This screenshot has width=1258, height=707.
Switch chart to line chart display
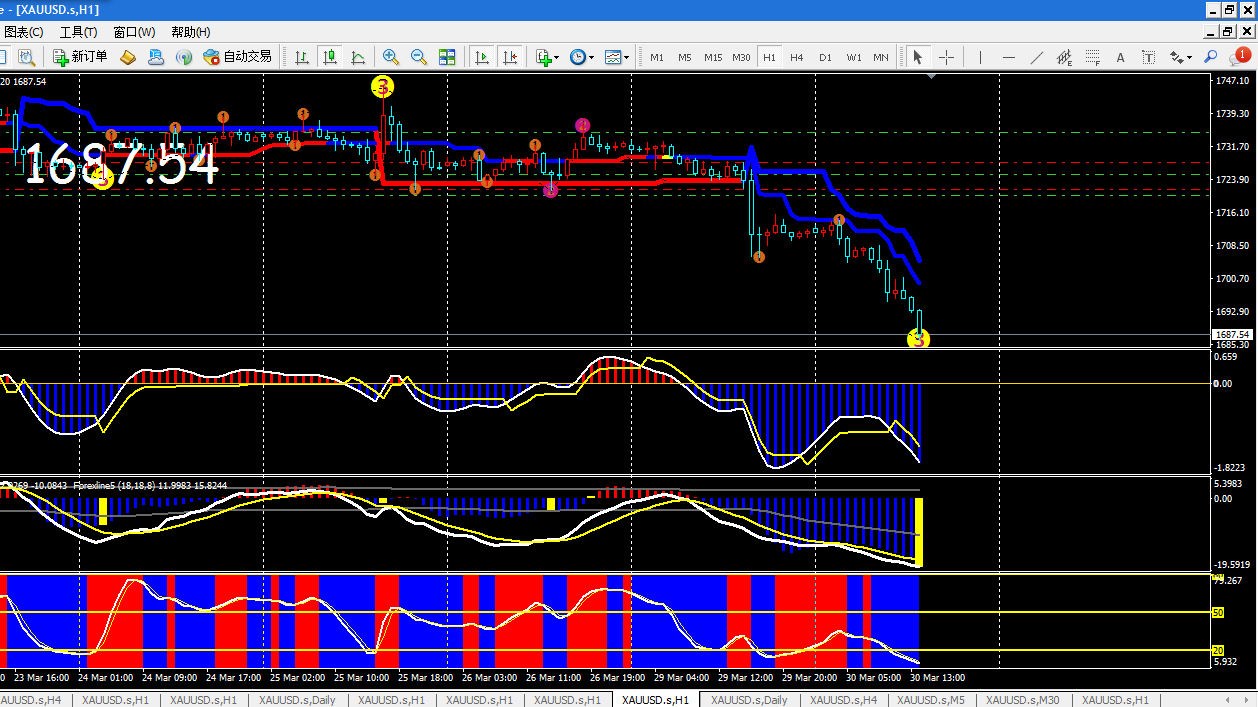(x=358, y=57)
